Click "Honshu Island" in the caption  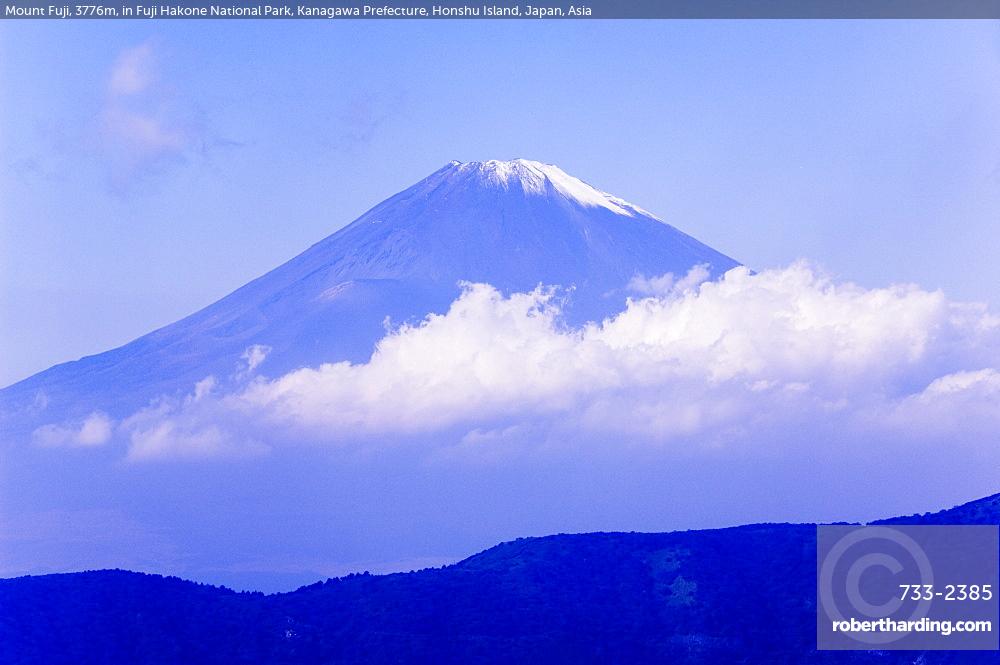coord(472,10)
